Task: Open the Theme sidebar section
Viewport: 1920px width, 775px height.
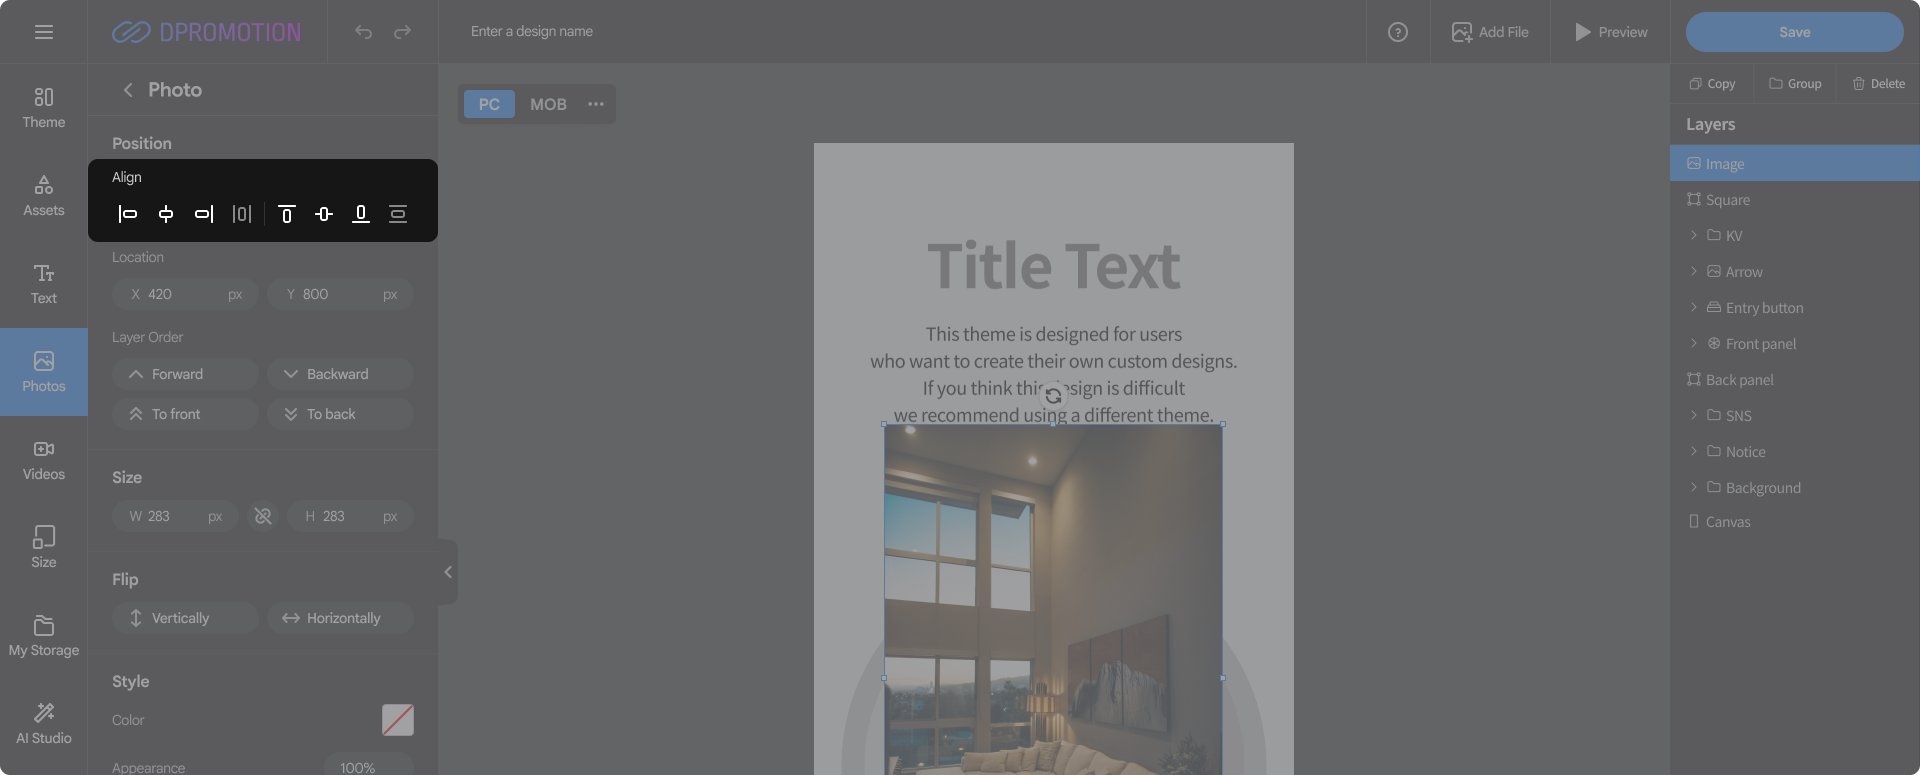Action: click(x=44, y=108)
